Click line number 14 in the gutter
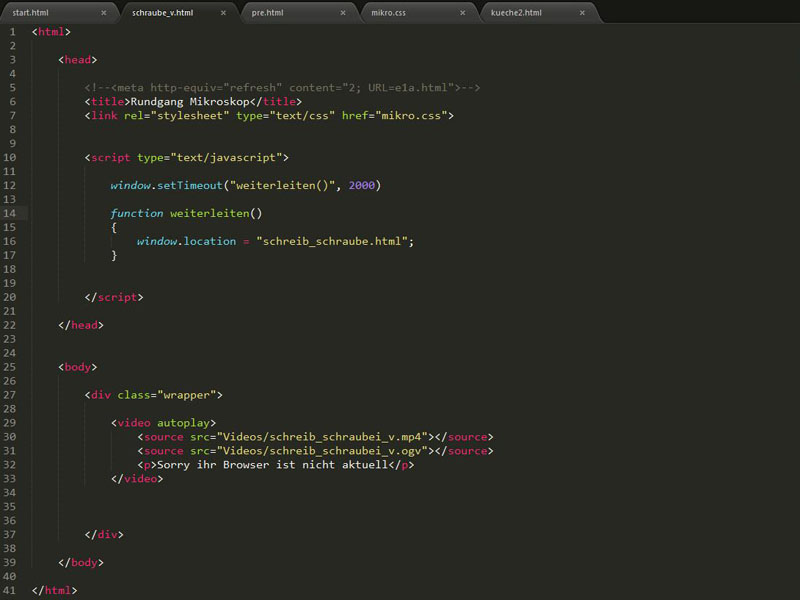The image size is (800, 600). pos(10,213)
